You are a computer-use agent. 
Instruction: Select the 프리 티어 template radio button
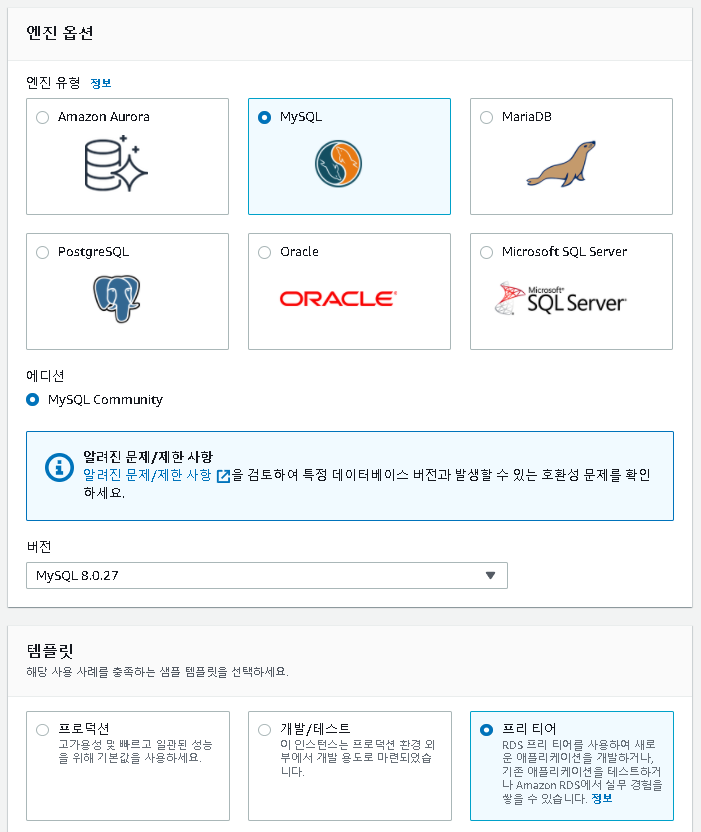click(486, 730)
